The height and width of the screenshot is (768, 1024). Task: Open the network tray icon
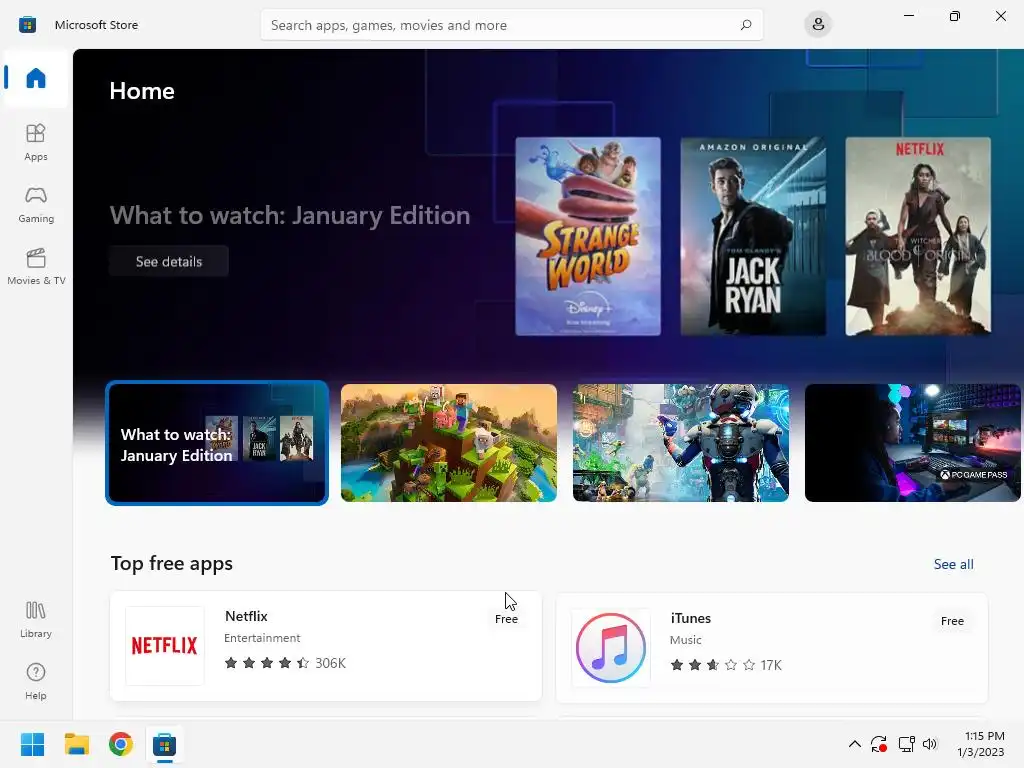click(906, 744)
